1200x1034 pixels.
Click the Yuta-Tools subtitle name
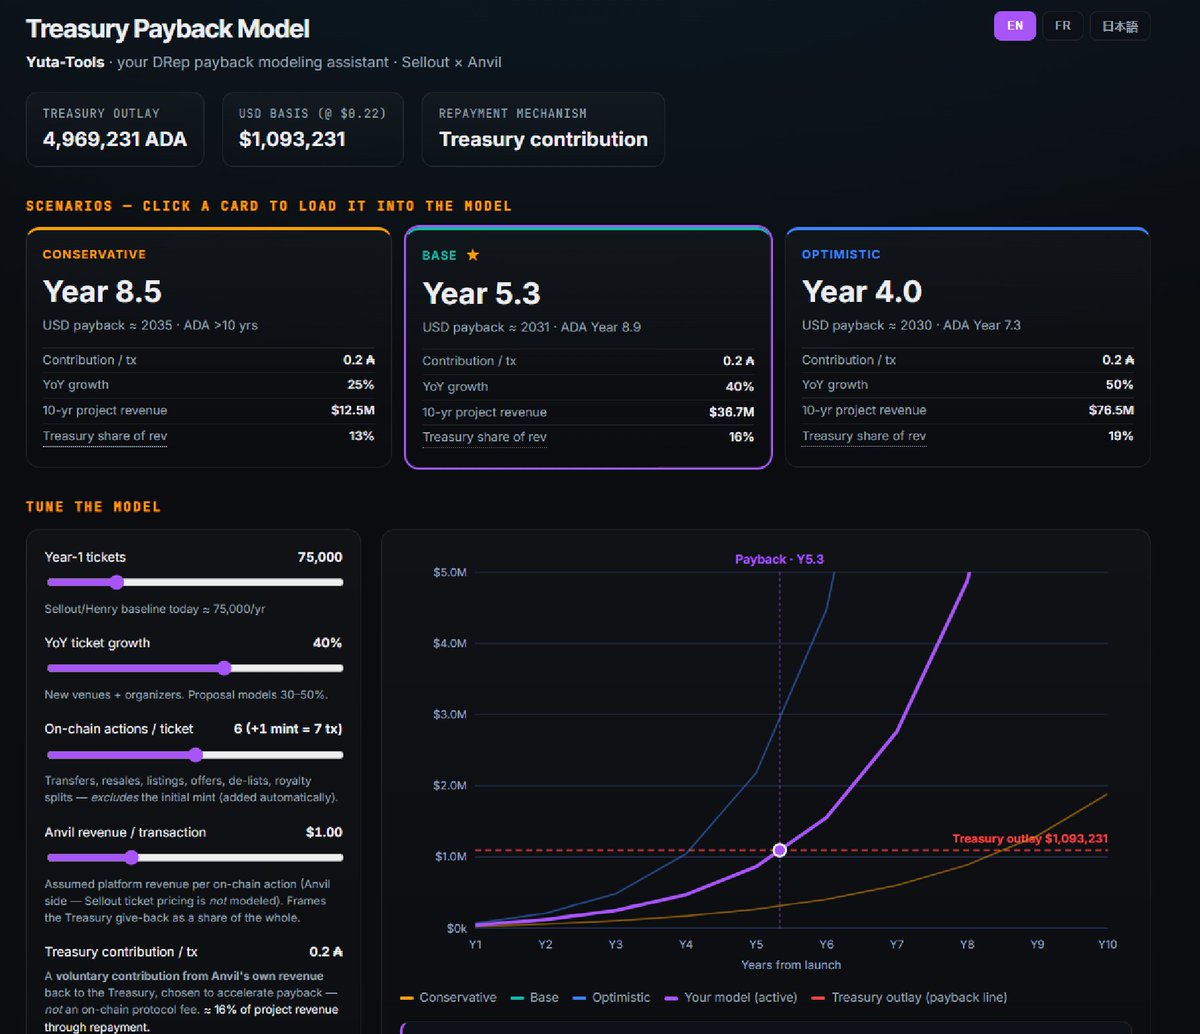tap(65, 62)
